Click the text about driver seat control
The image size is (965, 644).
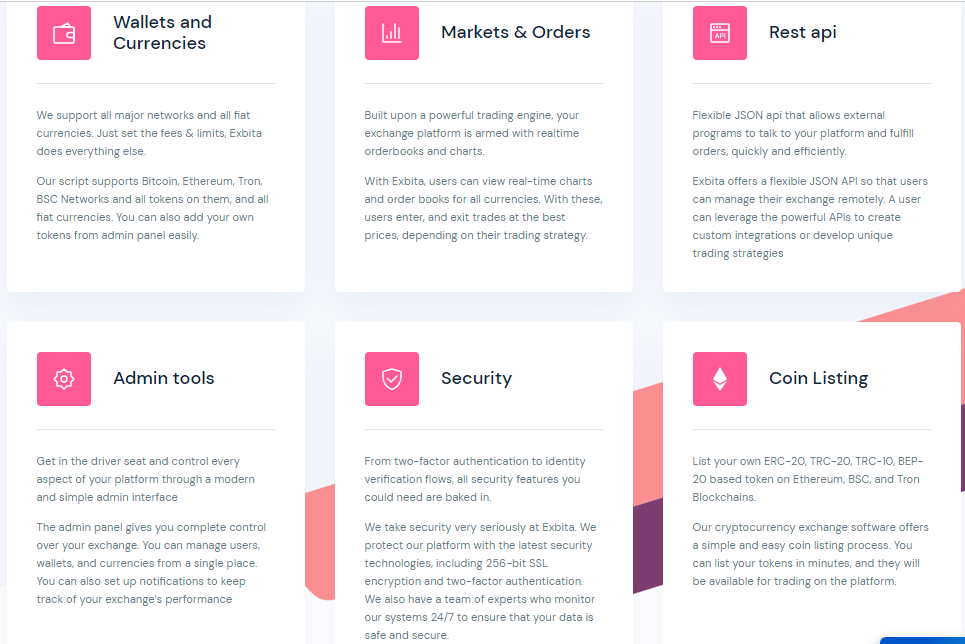coord(146,479)
